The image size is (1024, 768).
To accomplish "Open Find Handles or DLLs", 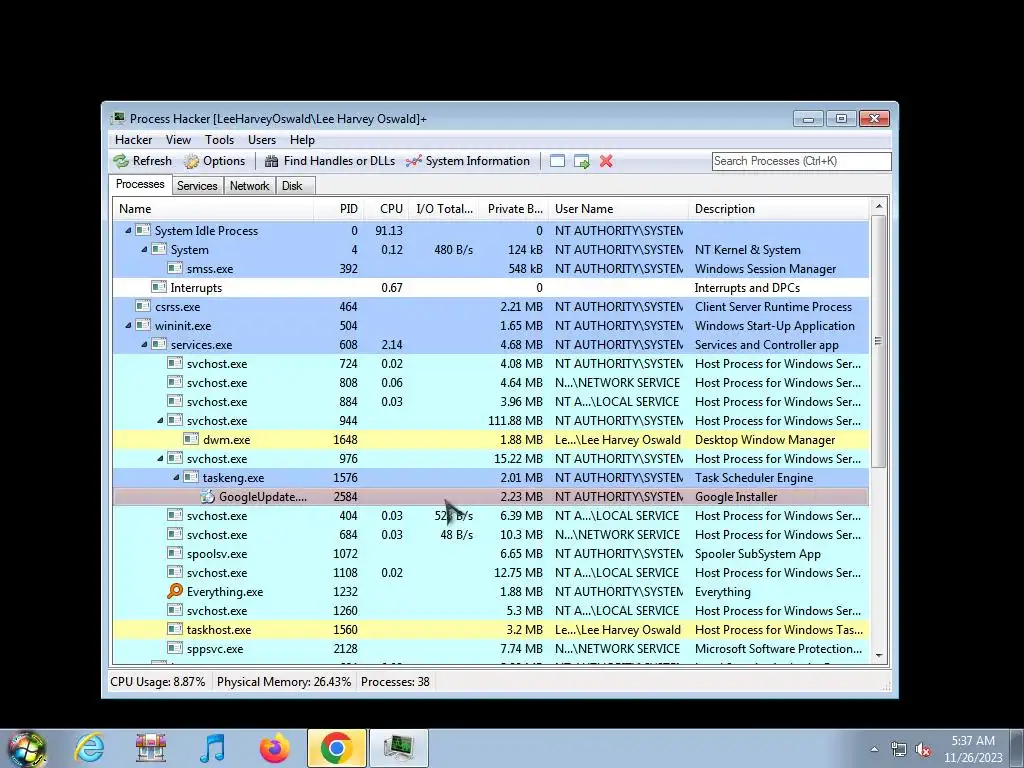I will [330, 161].
